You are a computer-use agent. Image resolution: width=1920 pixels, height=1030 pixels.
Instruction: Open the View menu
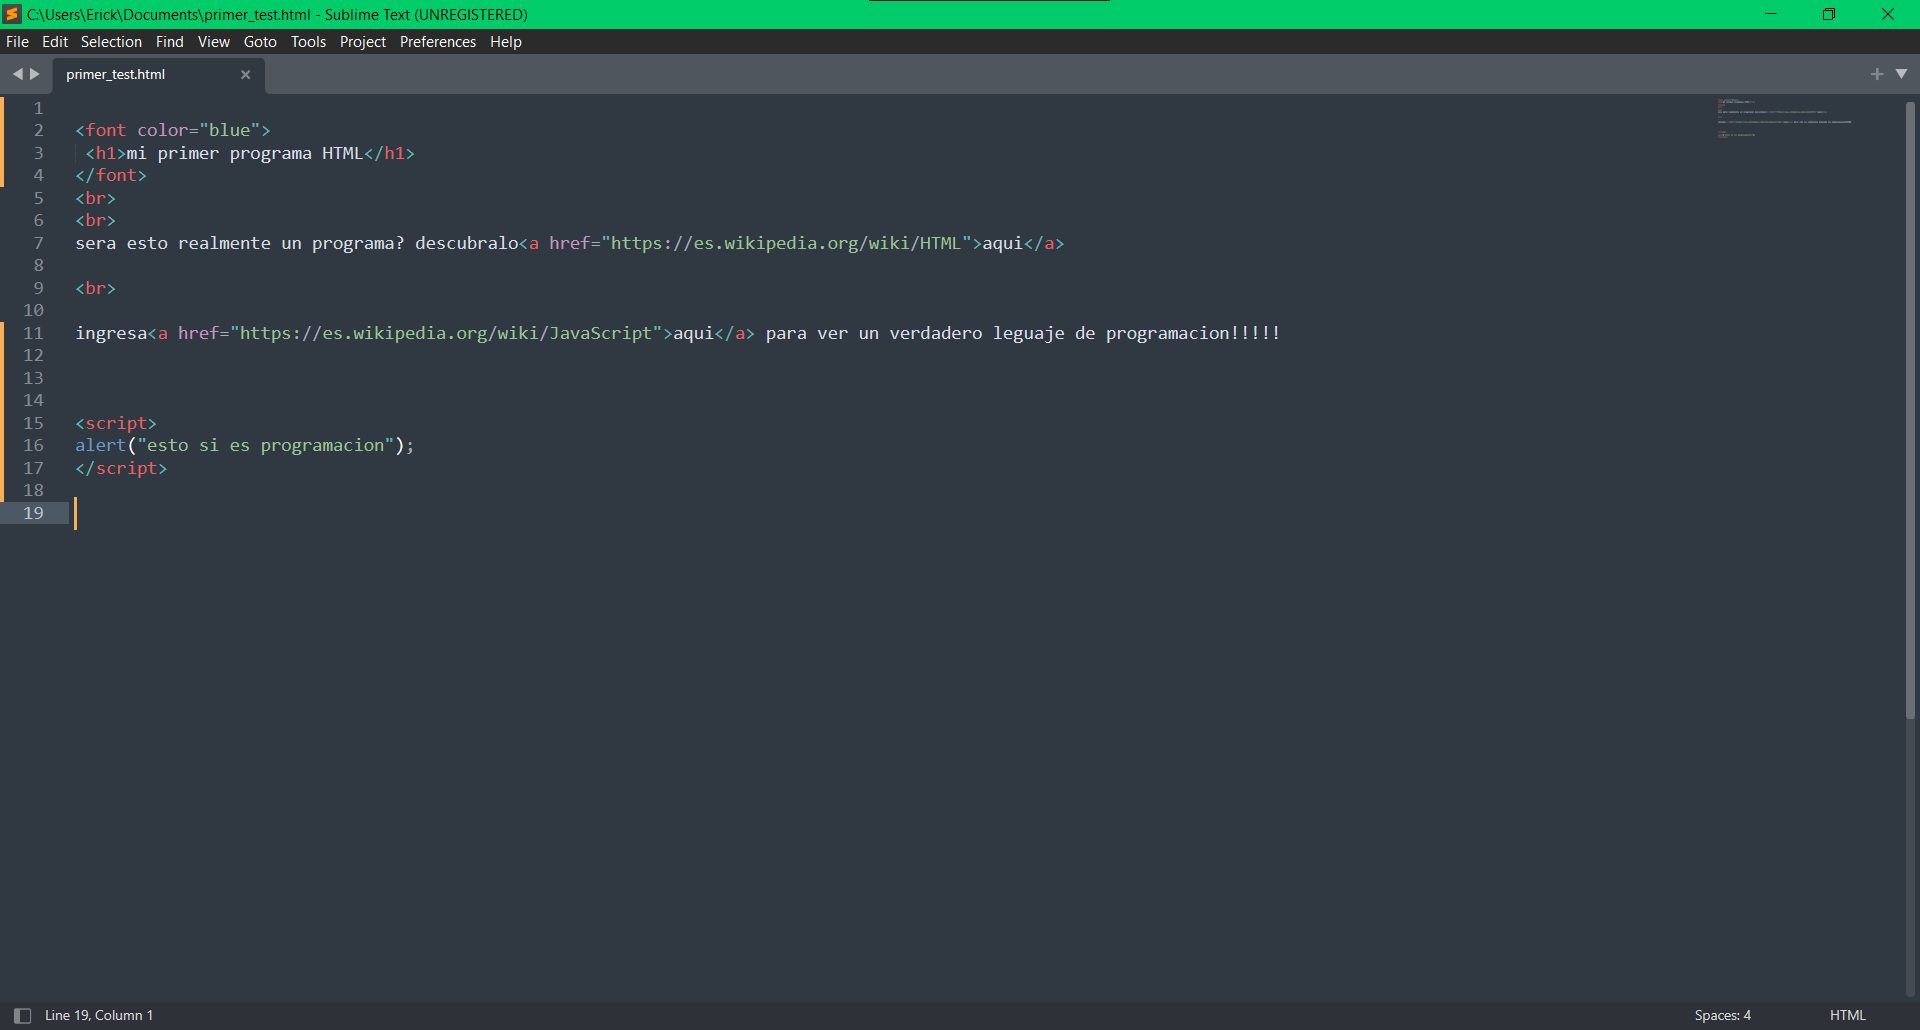[x=214, y=42]
